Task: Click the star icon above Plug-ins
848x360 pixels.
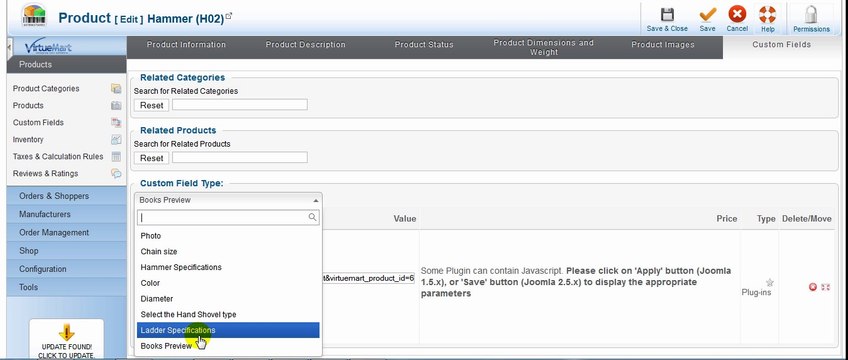Action: [770, 283]
